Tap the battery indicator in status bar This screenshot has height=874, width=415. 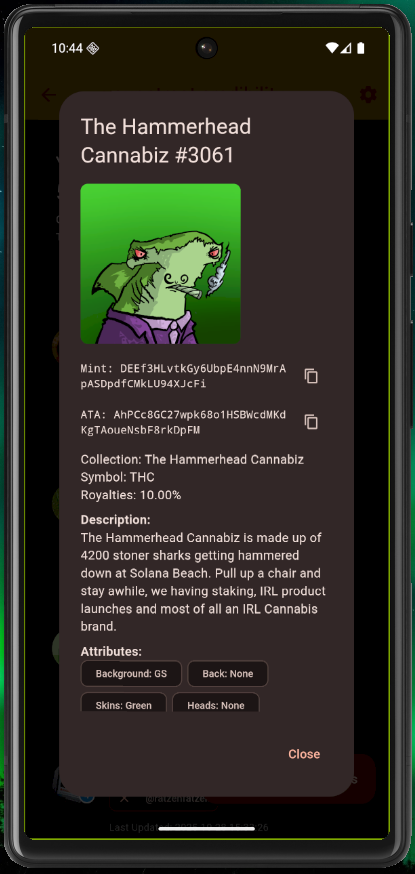click(x=361, y=48)
